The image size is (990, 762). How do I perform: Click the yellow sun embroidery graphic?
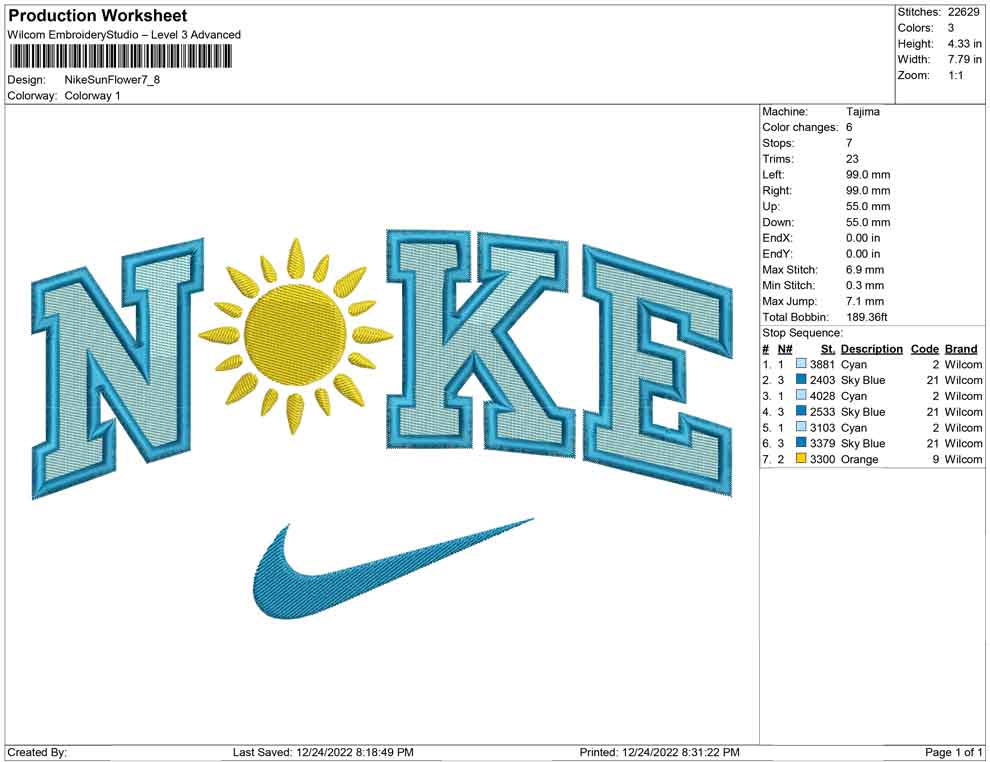coord(295,336)
